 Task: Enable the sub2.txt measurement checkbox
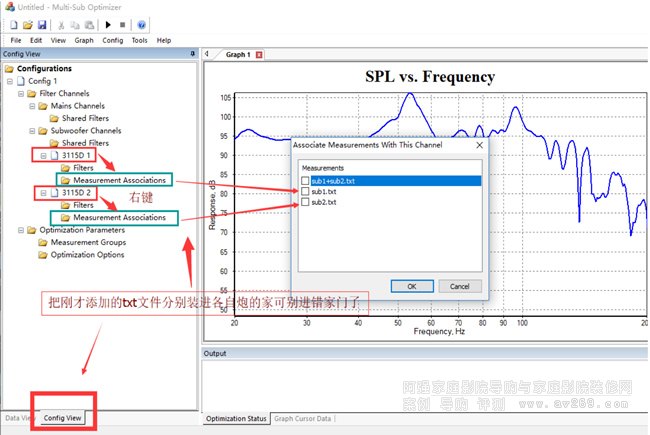point(305,202)
